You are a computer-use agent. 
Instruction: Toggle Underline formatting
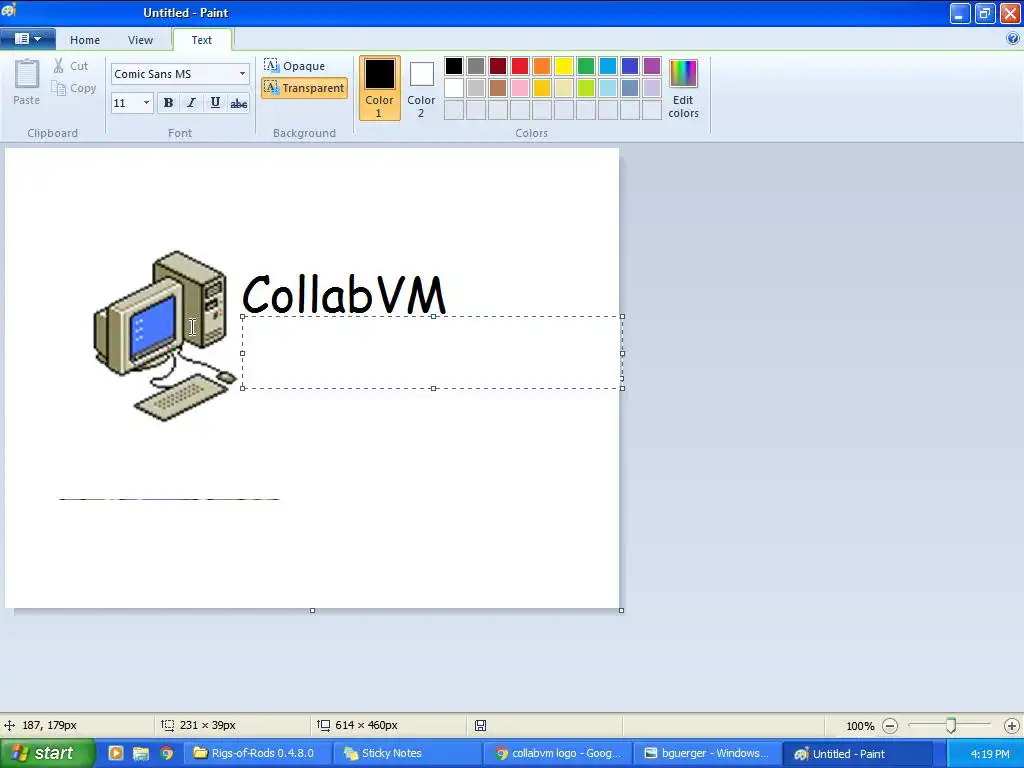coord(215,103)
